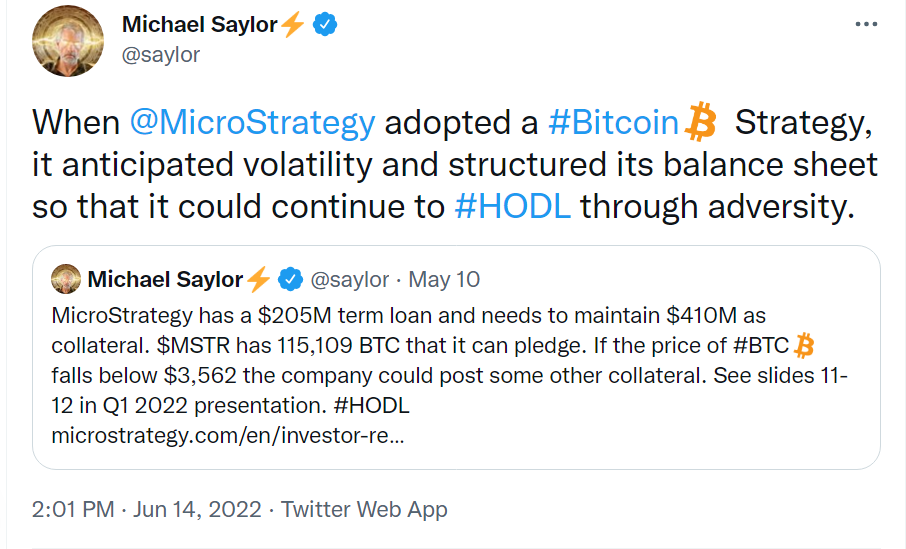Open the #Bitcoin hashtag link
Screen dimensions: 906x549
pos(614,123)
